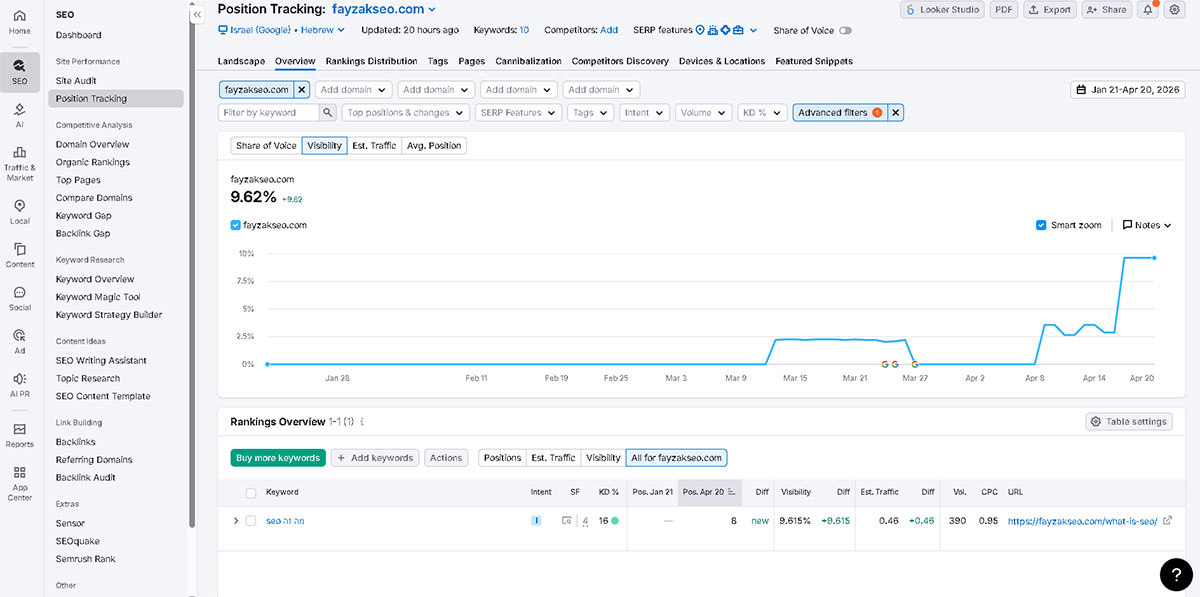Open the App Center in left rail
This screenshot has width=1200, height=597.
pyautogui.click(x=20, y=482)
